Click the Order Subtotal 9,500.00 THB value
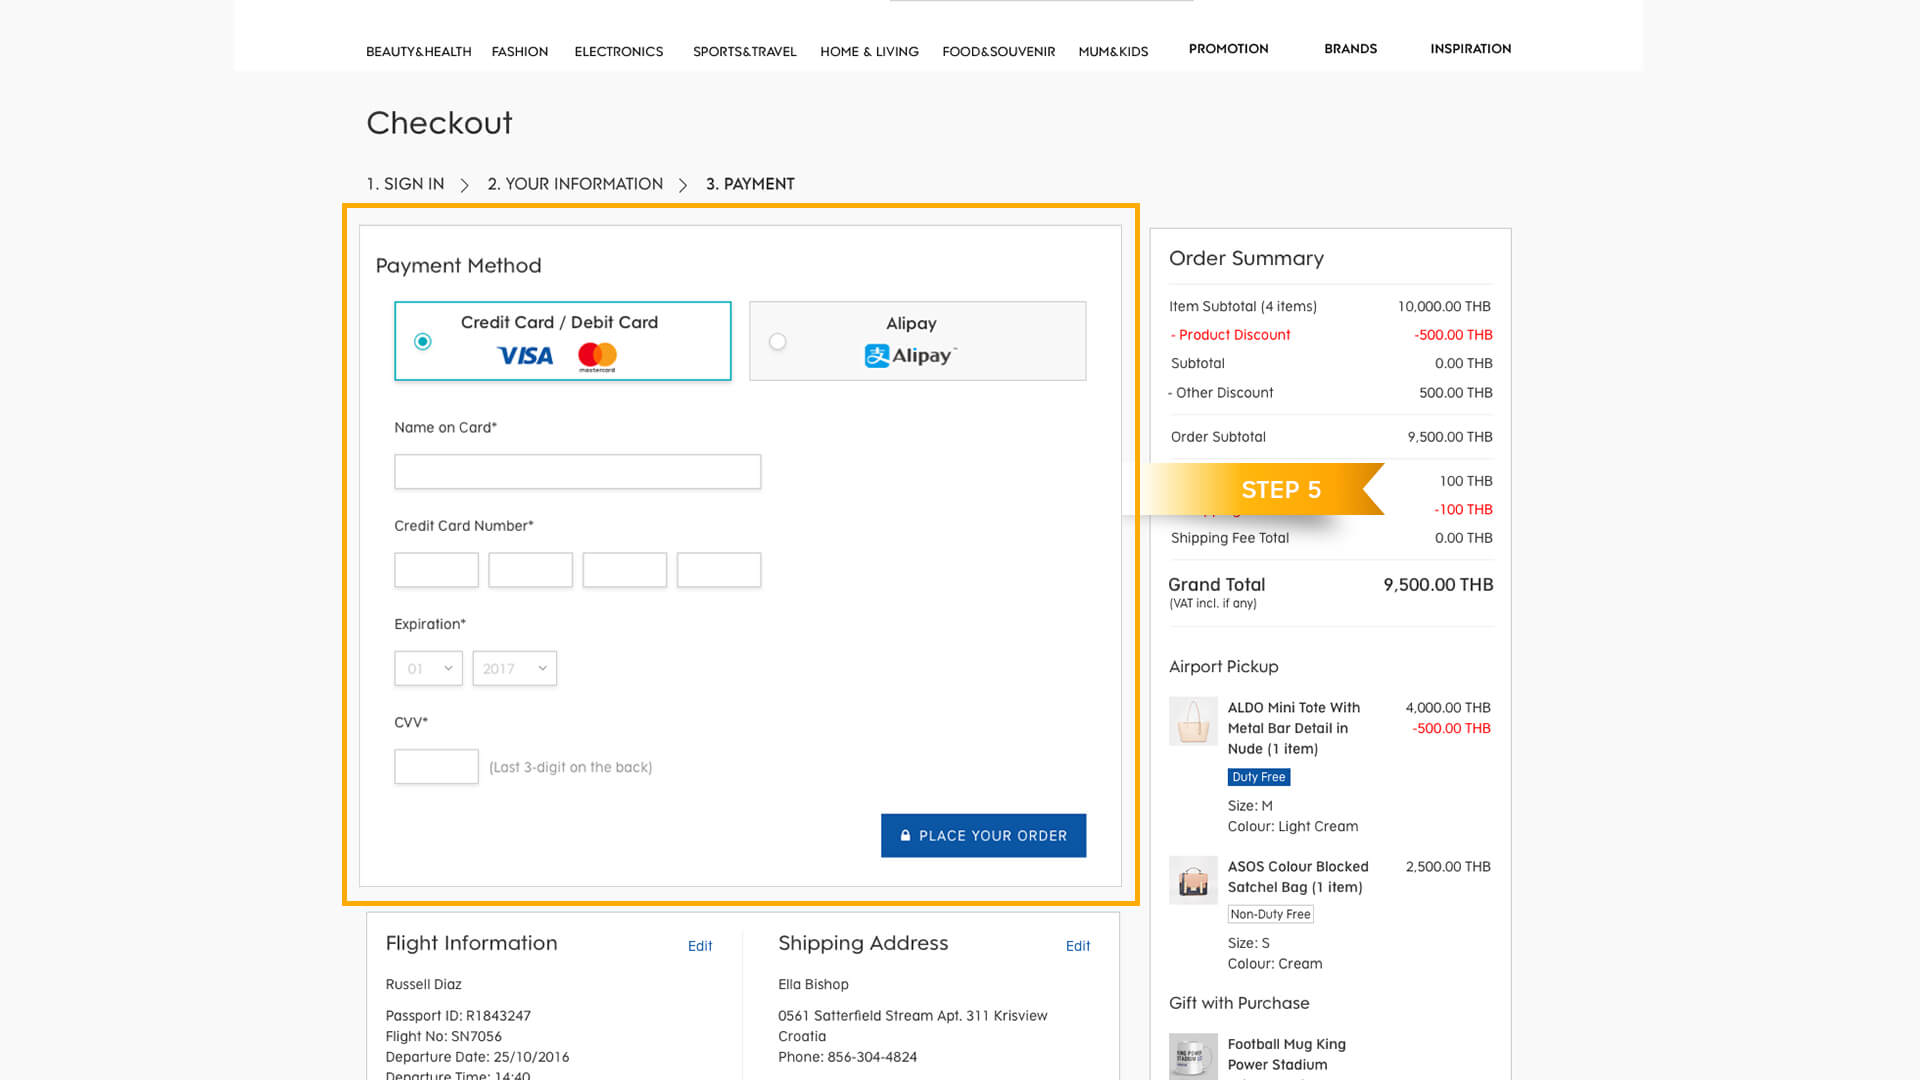1920x1080 pixels. coord(1449,437)
